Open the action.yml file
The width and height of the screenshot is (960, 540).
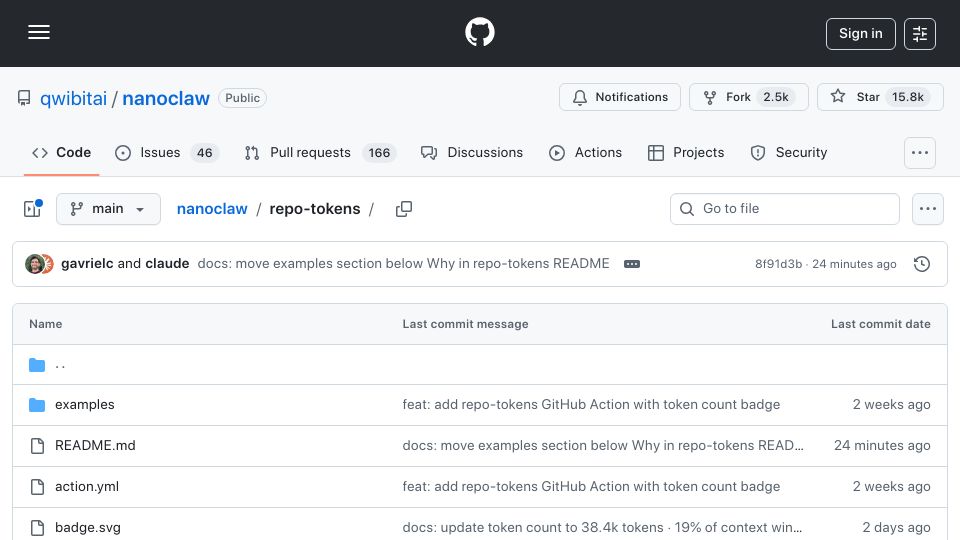87,487
